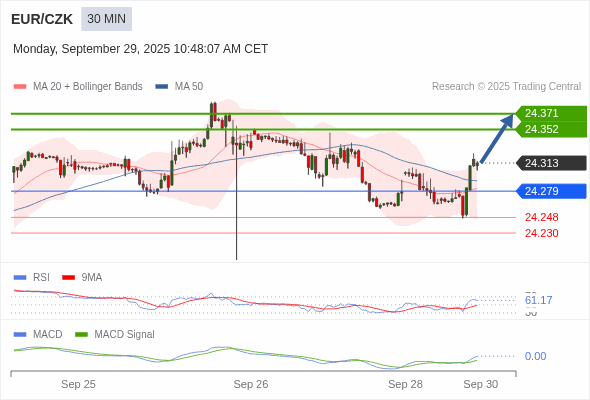The width and height of the screenshot is (590, 400).
Task: Click the green MACD Signal legend swatch
Action: click(x=81, y=335)
